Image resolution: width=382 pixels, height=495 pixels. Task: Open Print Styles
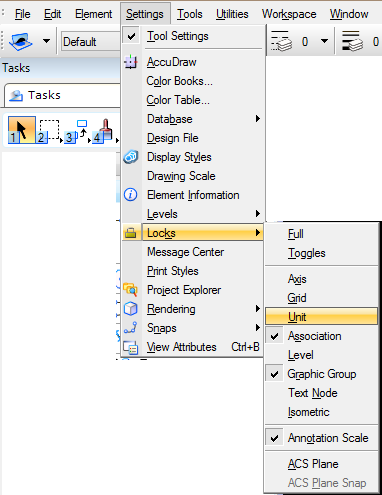173,271
